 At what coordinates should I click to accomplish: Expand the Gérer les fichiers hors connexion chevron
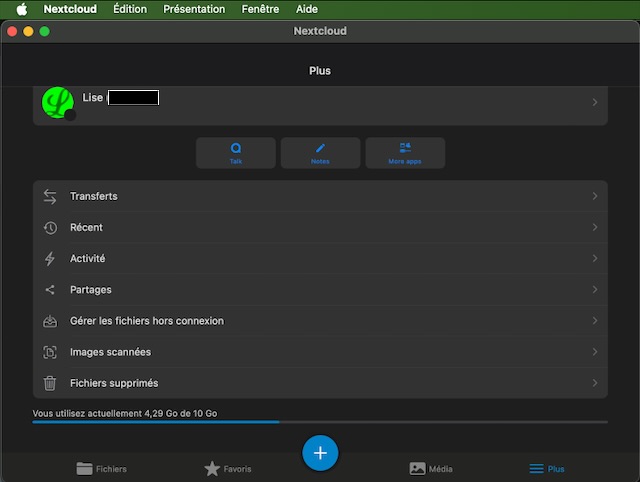coord(595,321)
